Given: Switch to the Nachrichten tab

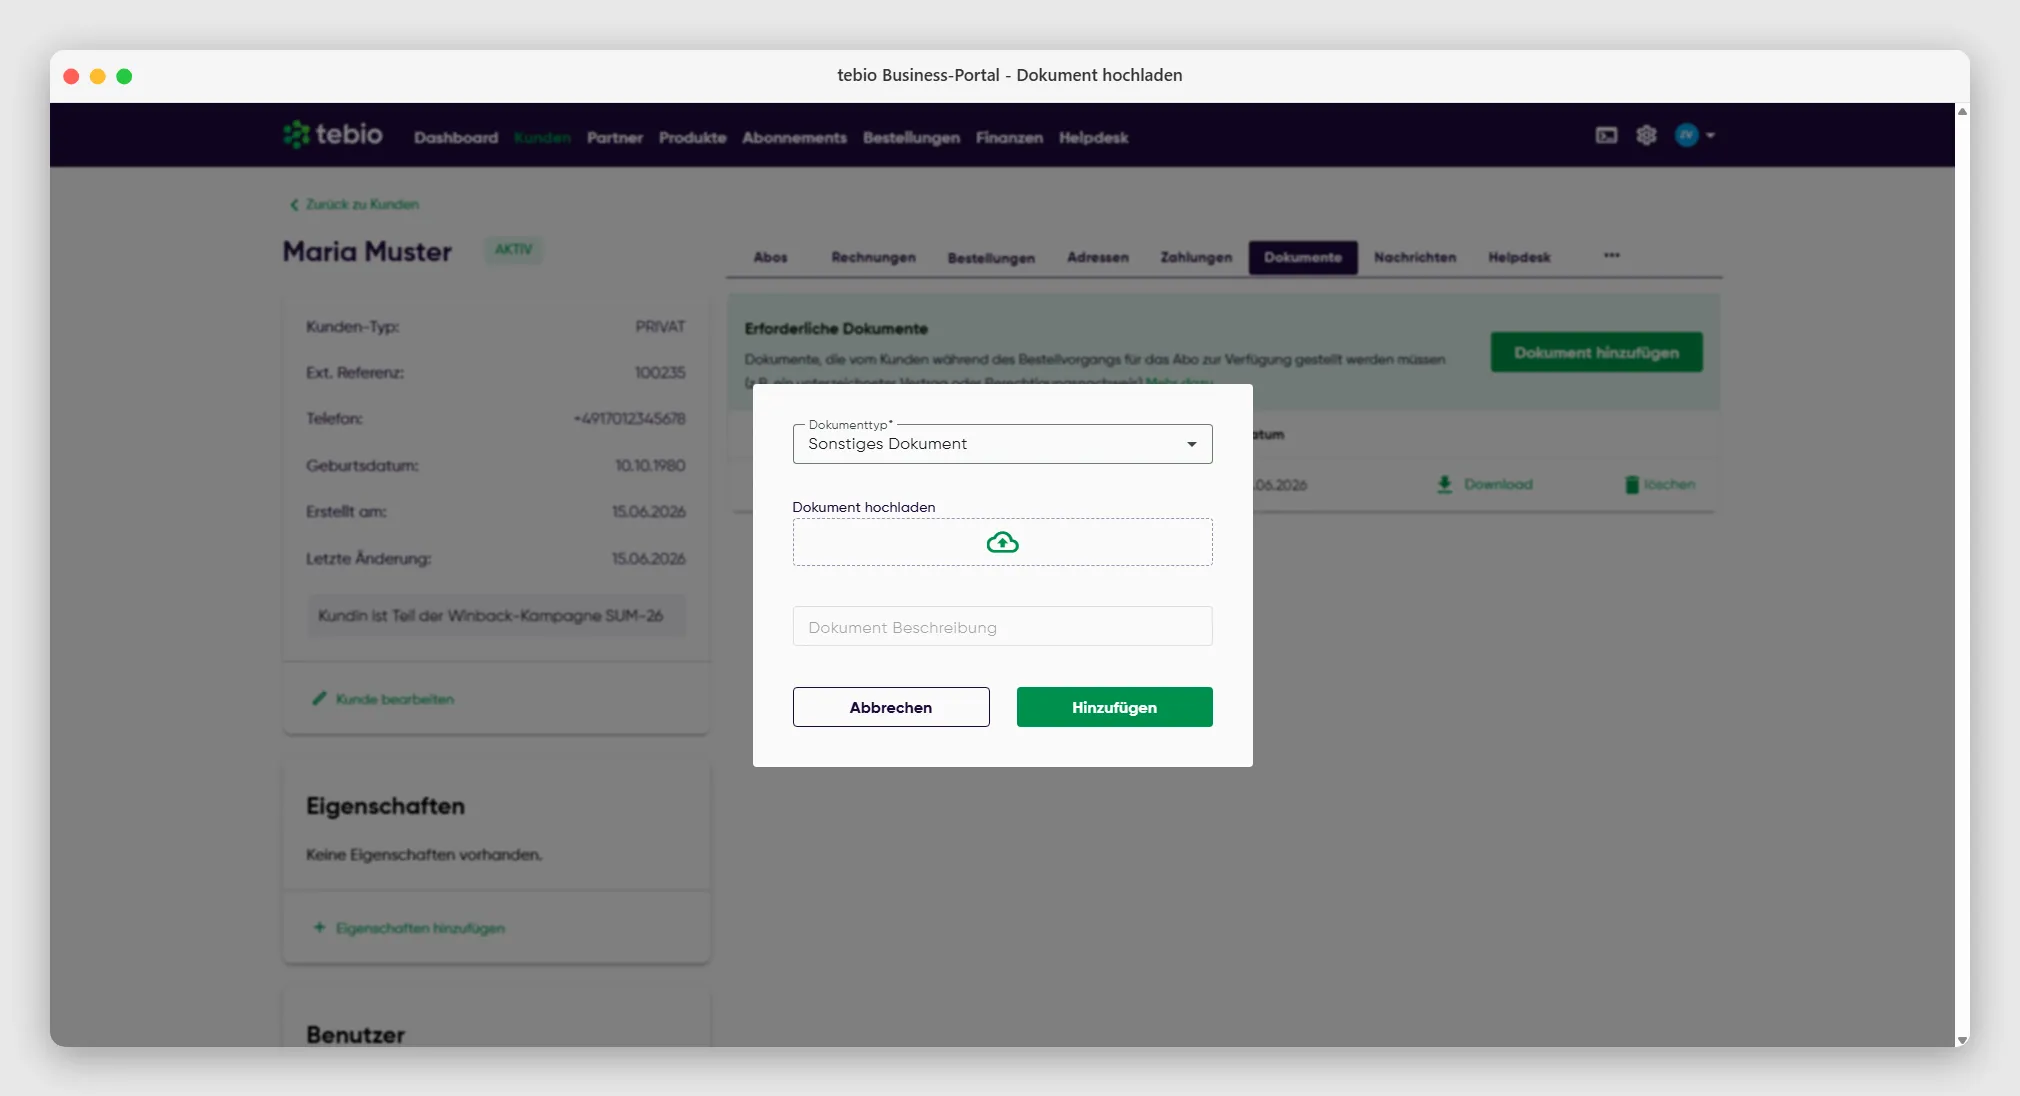Looking at the screenshot, I should [1415, 257].
